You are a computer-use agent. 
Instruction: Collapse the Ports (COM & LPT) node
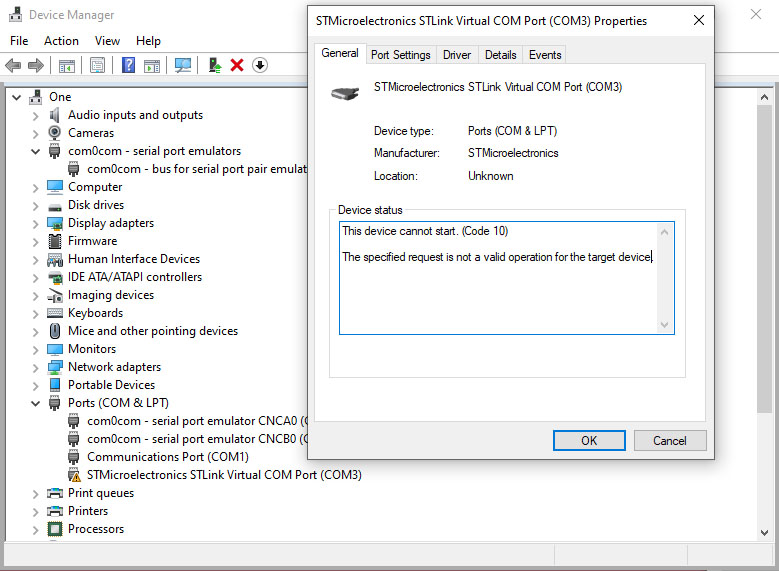(35, 403)
